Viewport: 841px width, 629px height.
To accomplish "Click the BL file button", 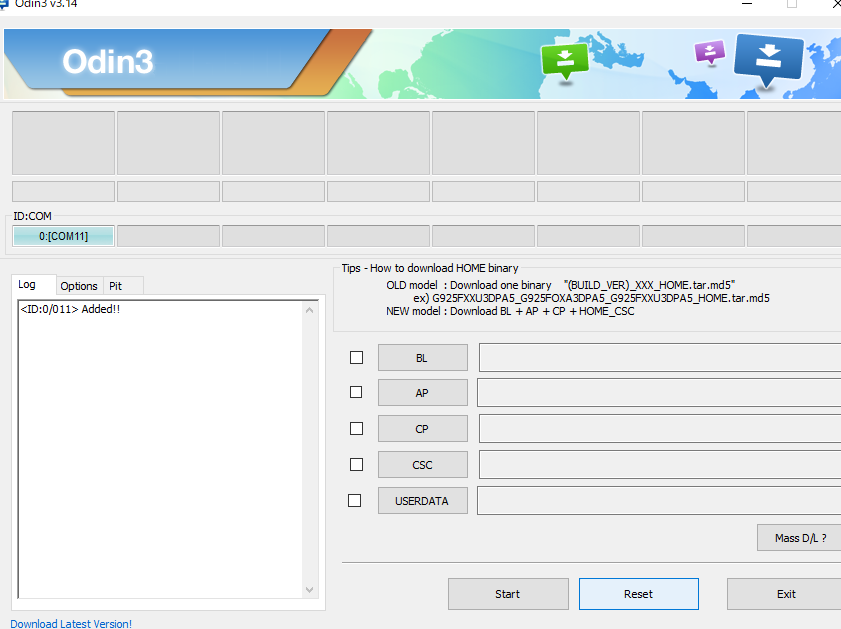I will coord(423,358).
